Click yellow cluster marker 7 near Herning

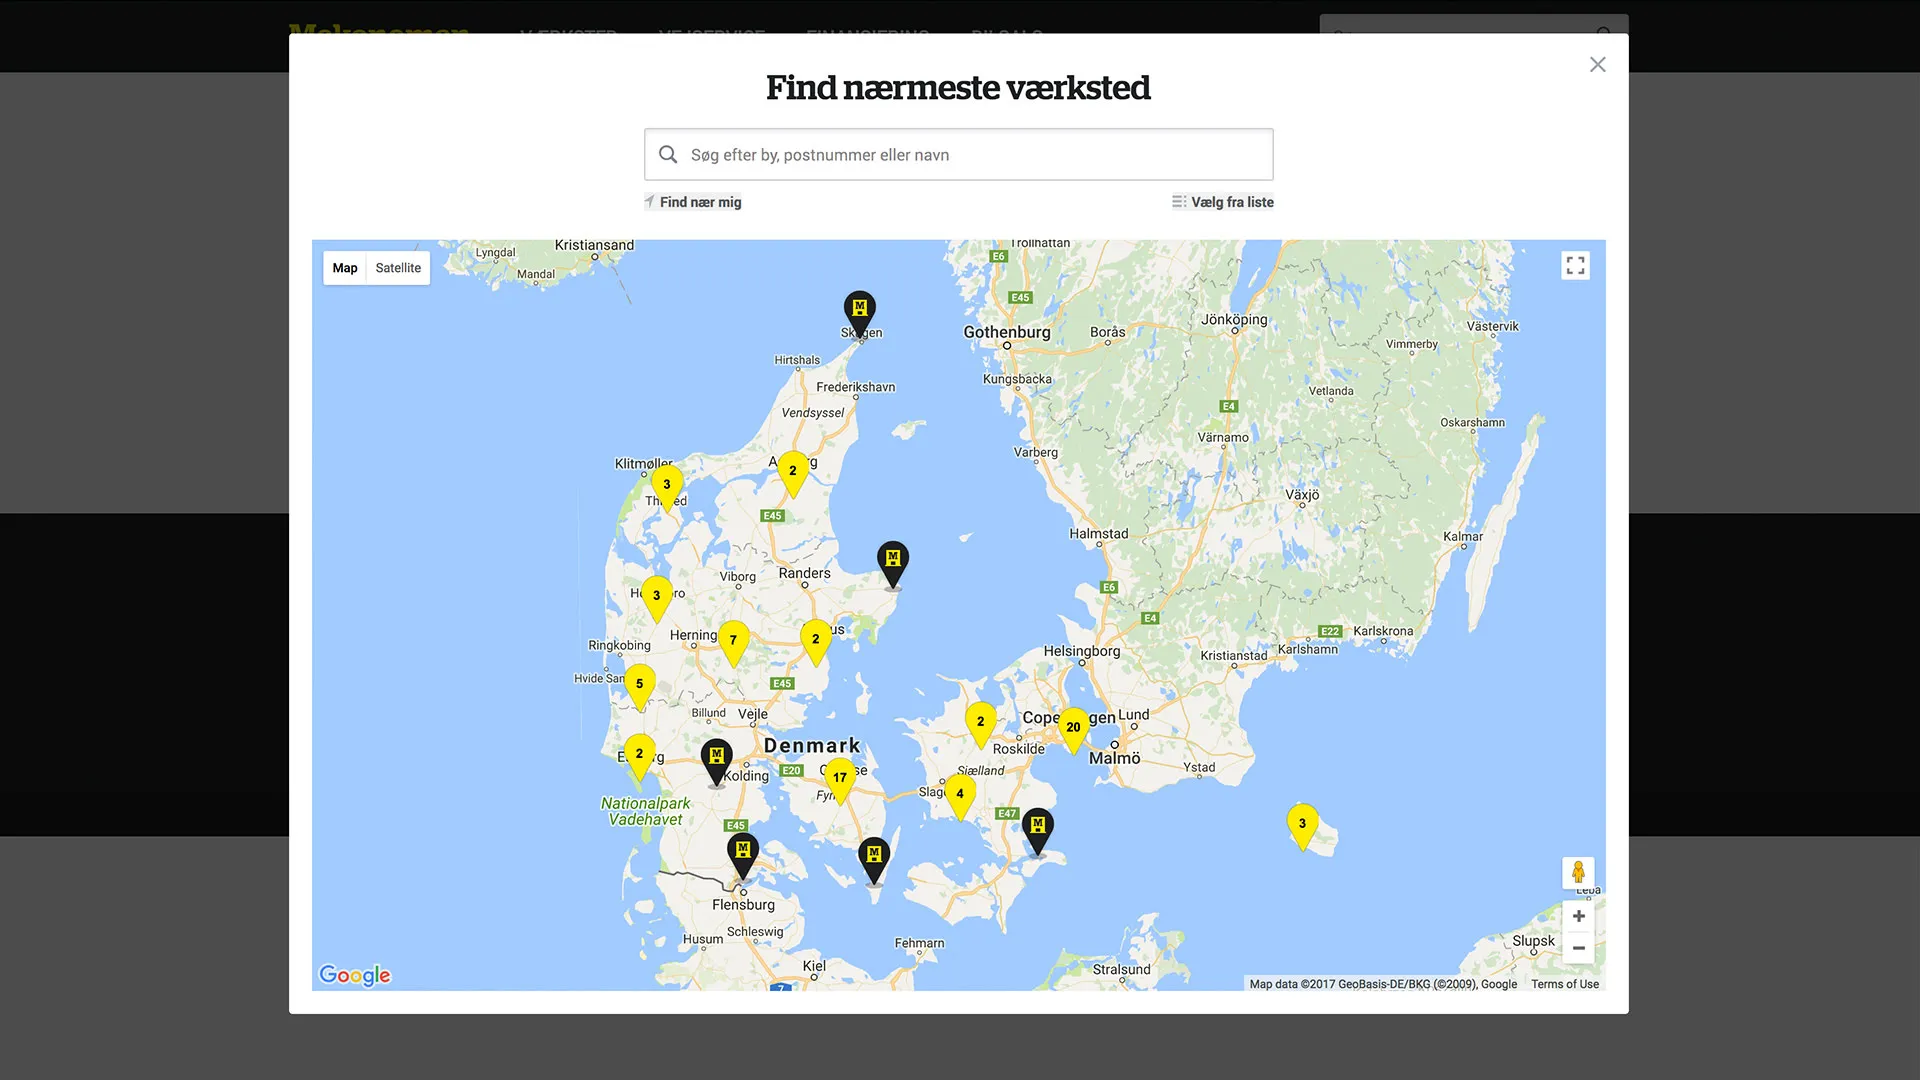(733, 641)
